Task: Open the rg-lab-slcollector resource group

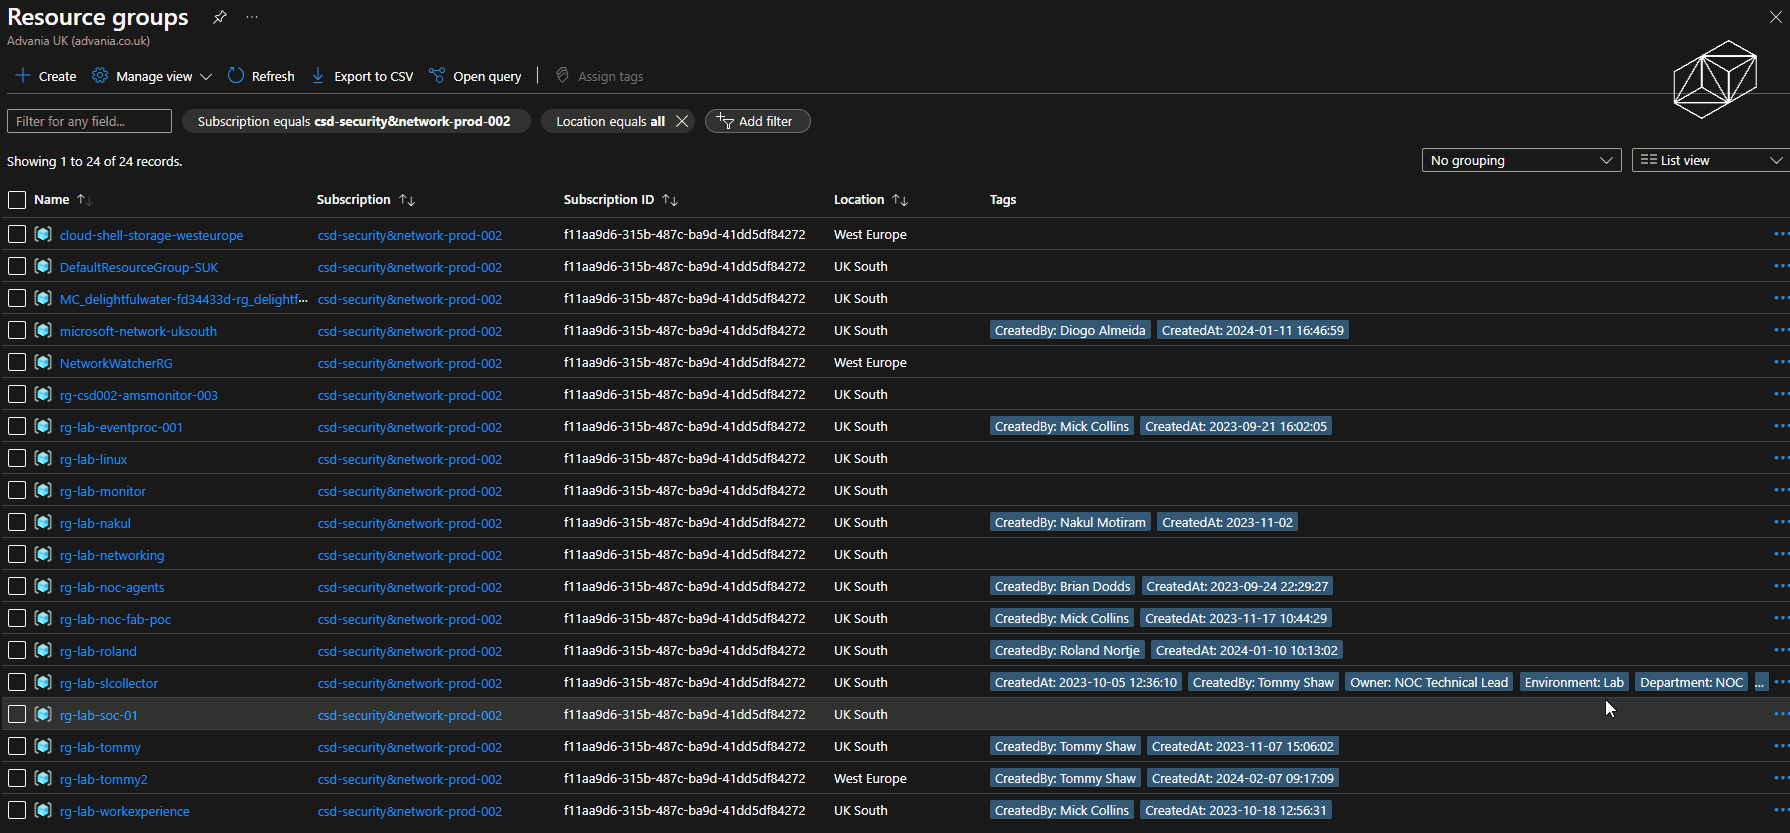Action: (108, 683)
